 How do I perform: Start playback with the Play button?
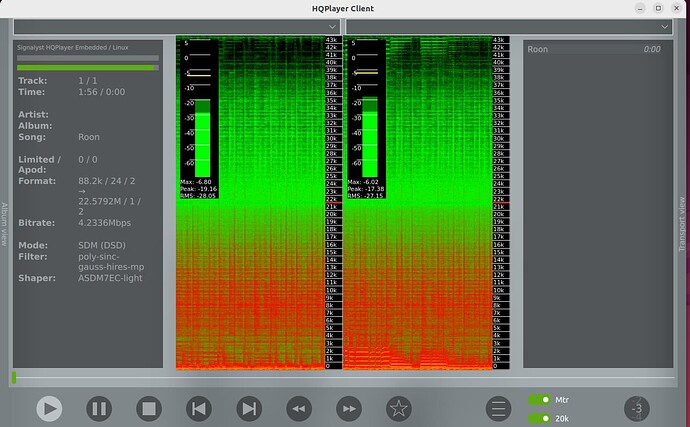point(49,409)
